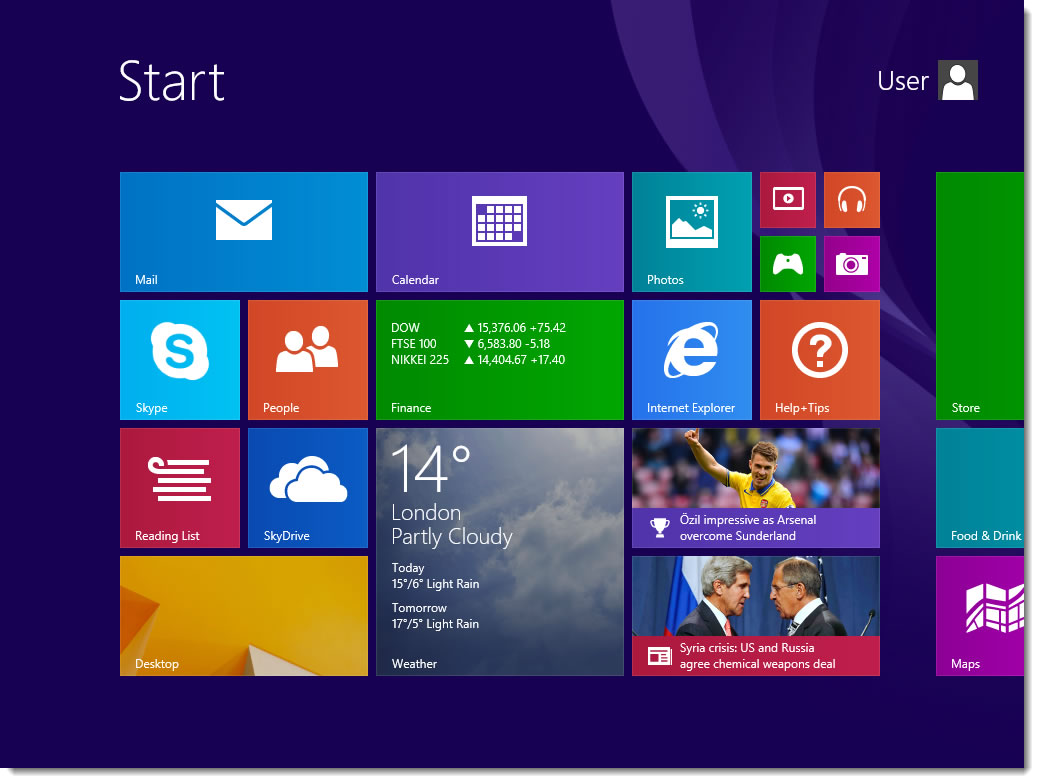Screen dimensions: 1039x783
Task: Launch the Photos app tile
Action: coord(692,232)
